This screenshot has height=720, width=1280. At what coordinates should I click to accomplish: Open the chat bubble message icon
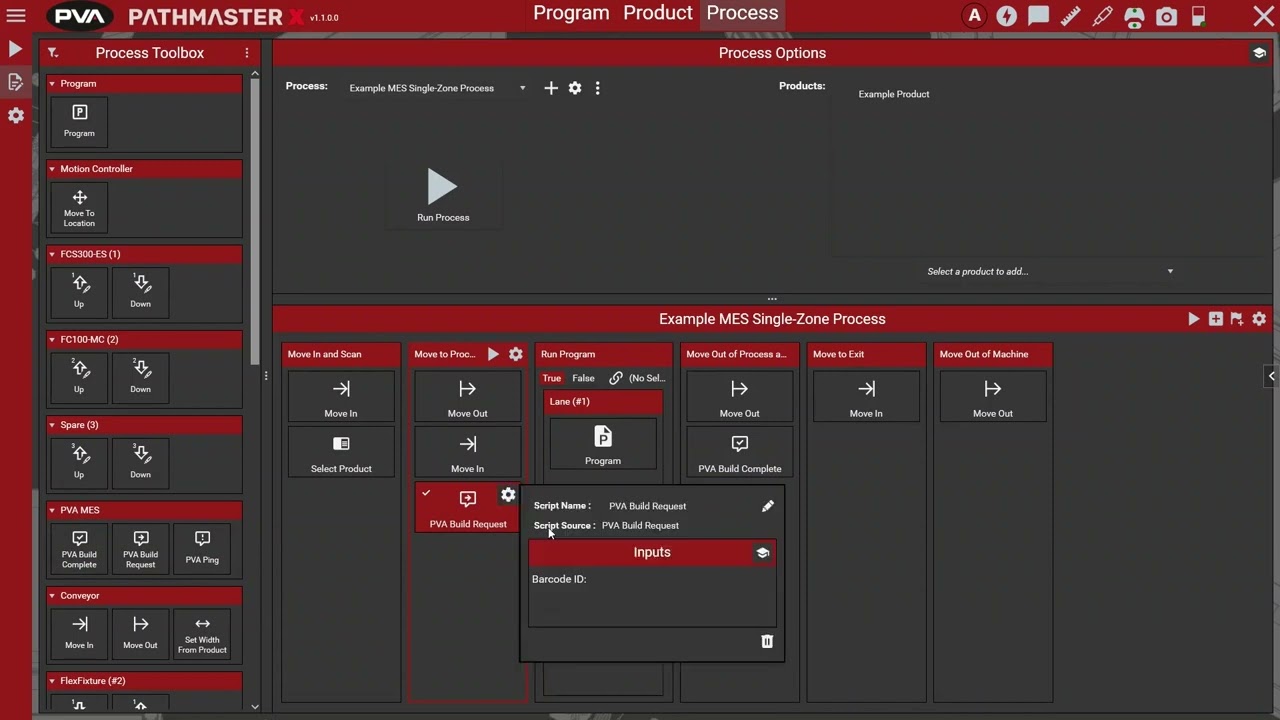[1038, 16]
